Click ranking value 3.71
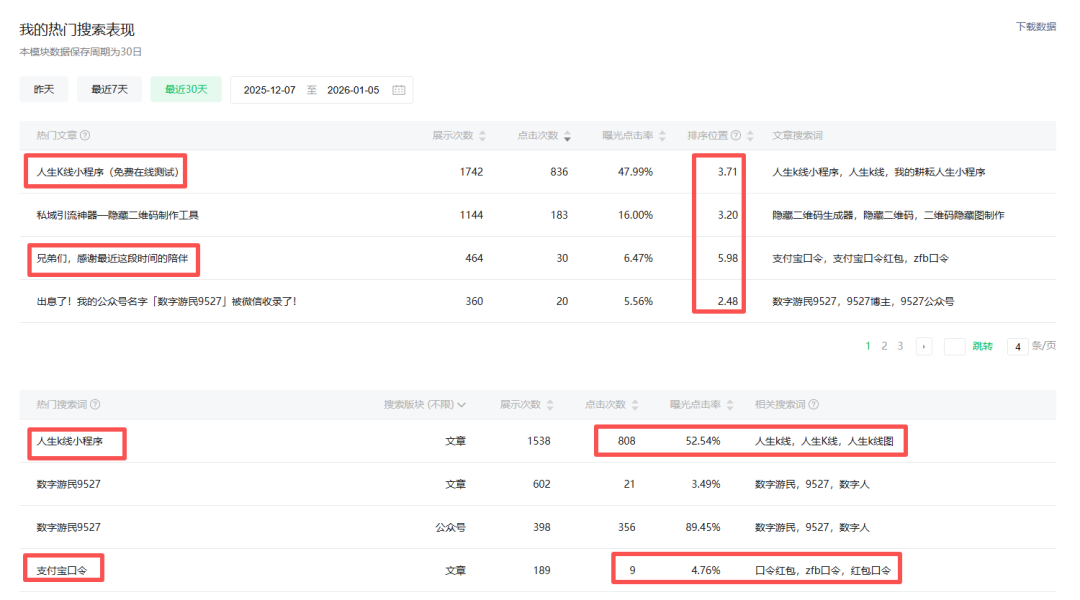The image size is (1080, 600). coord(727,172)
